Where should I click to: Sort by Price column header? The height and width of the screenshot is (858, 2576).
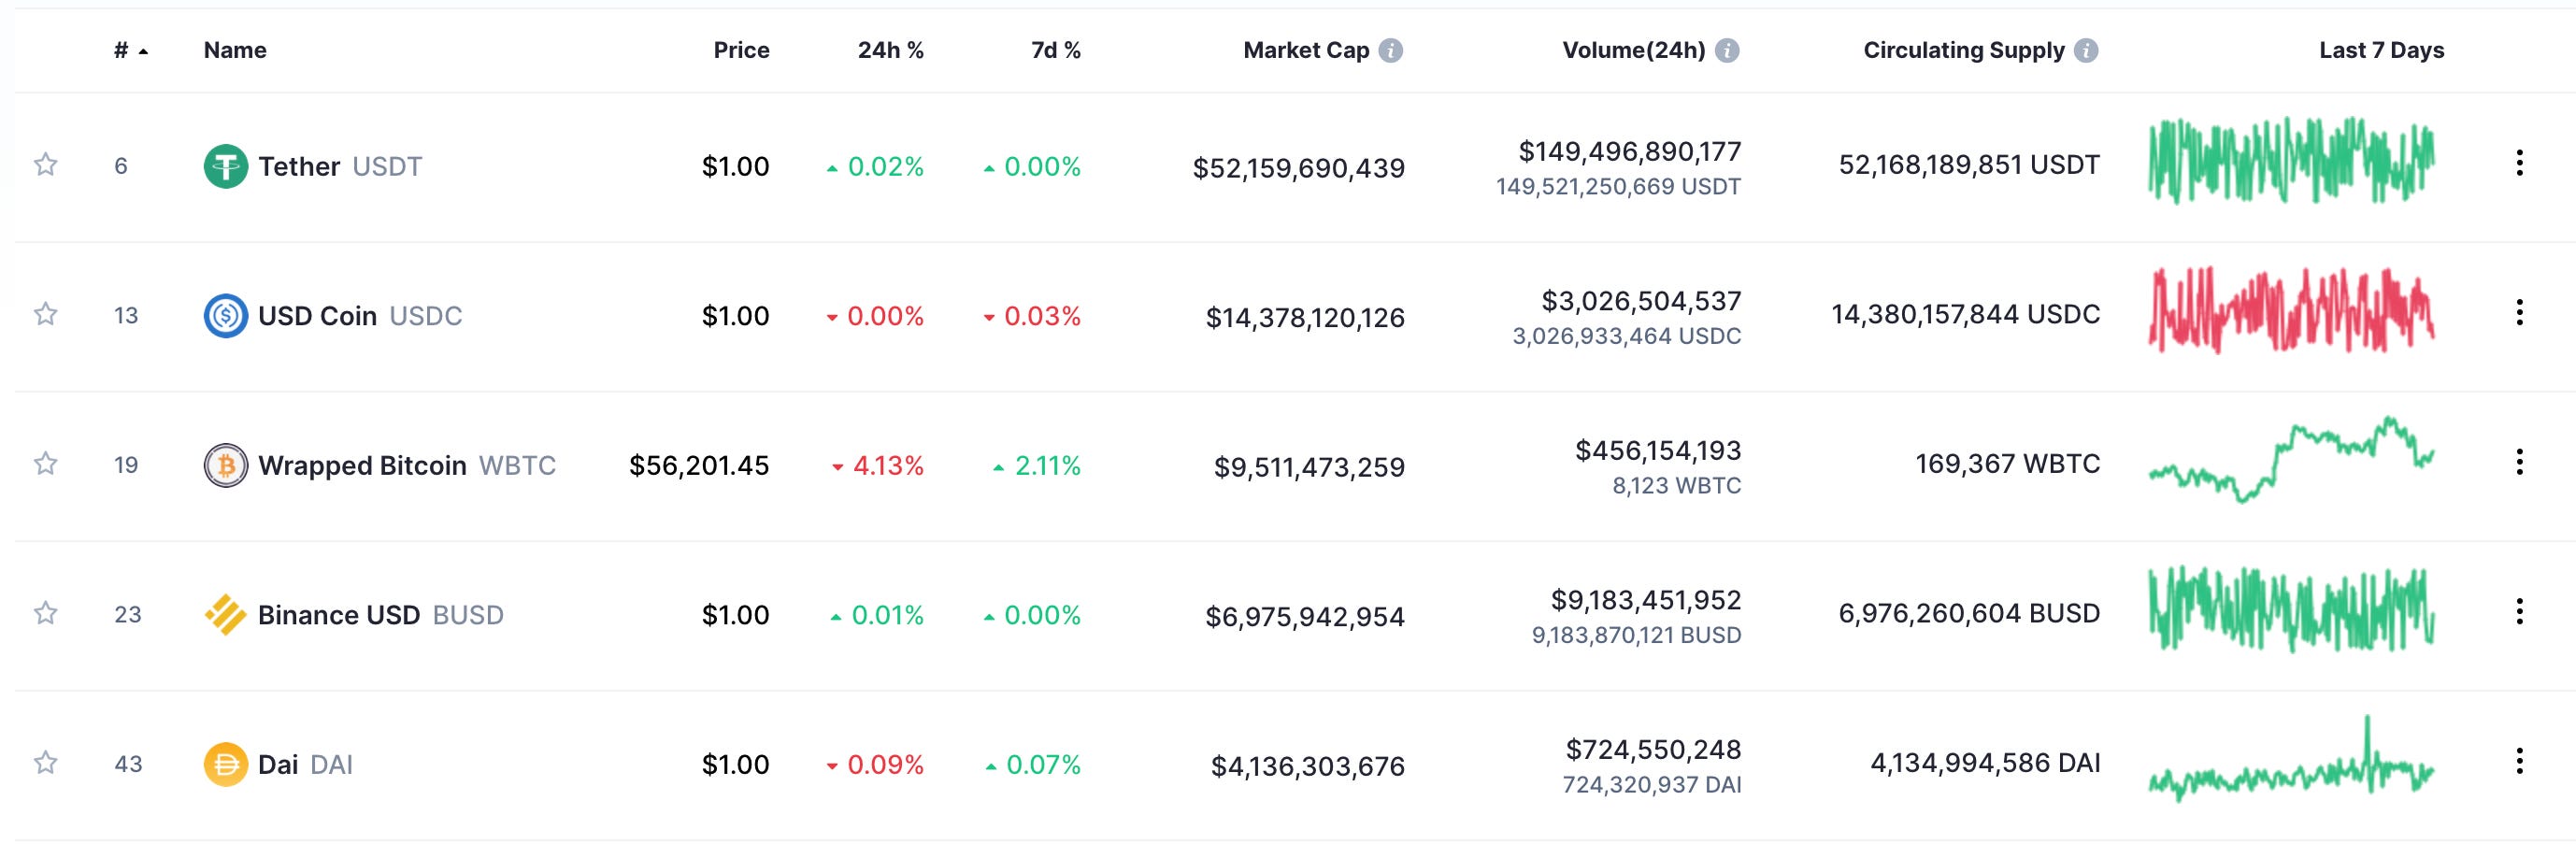[741, 50]
